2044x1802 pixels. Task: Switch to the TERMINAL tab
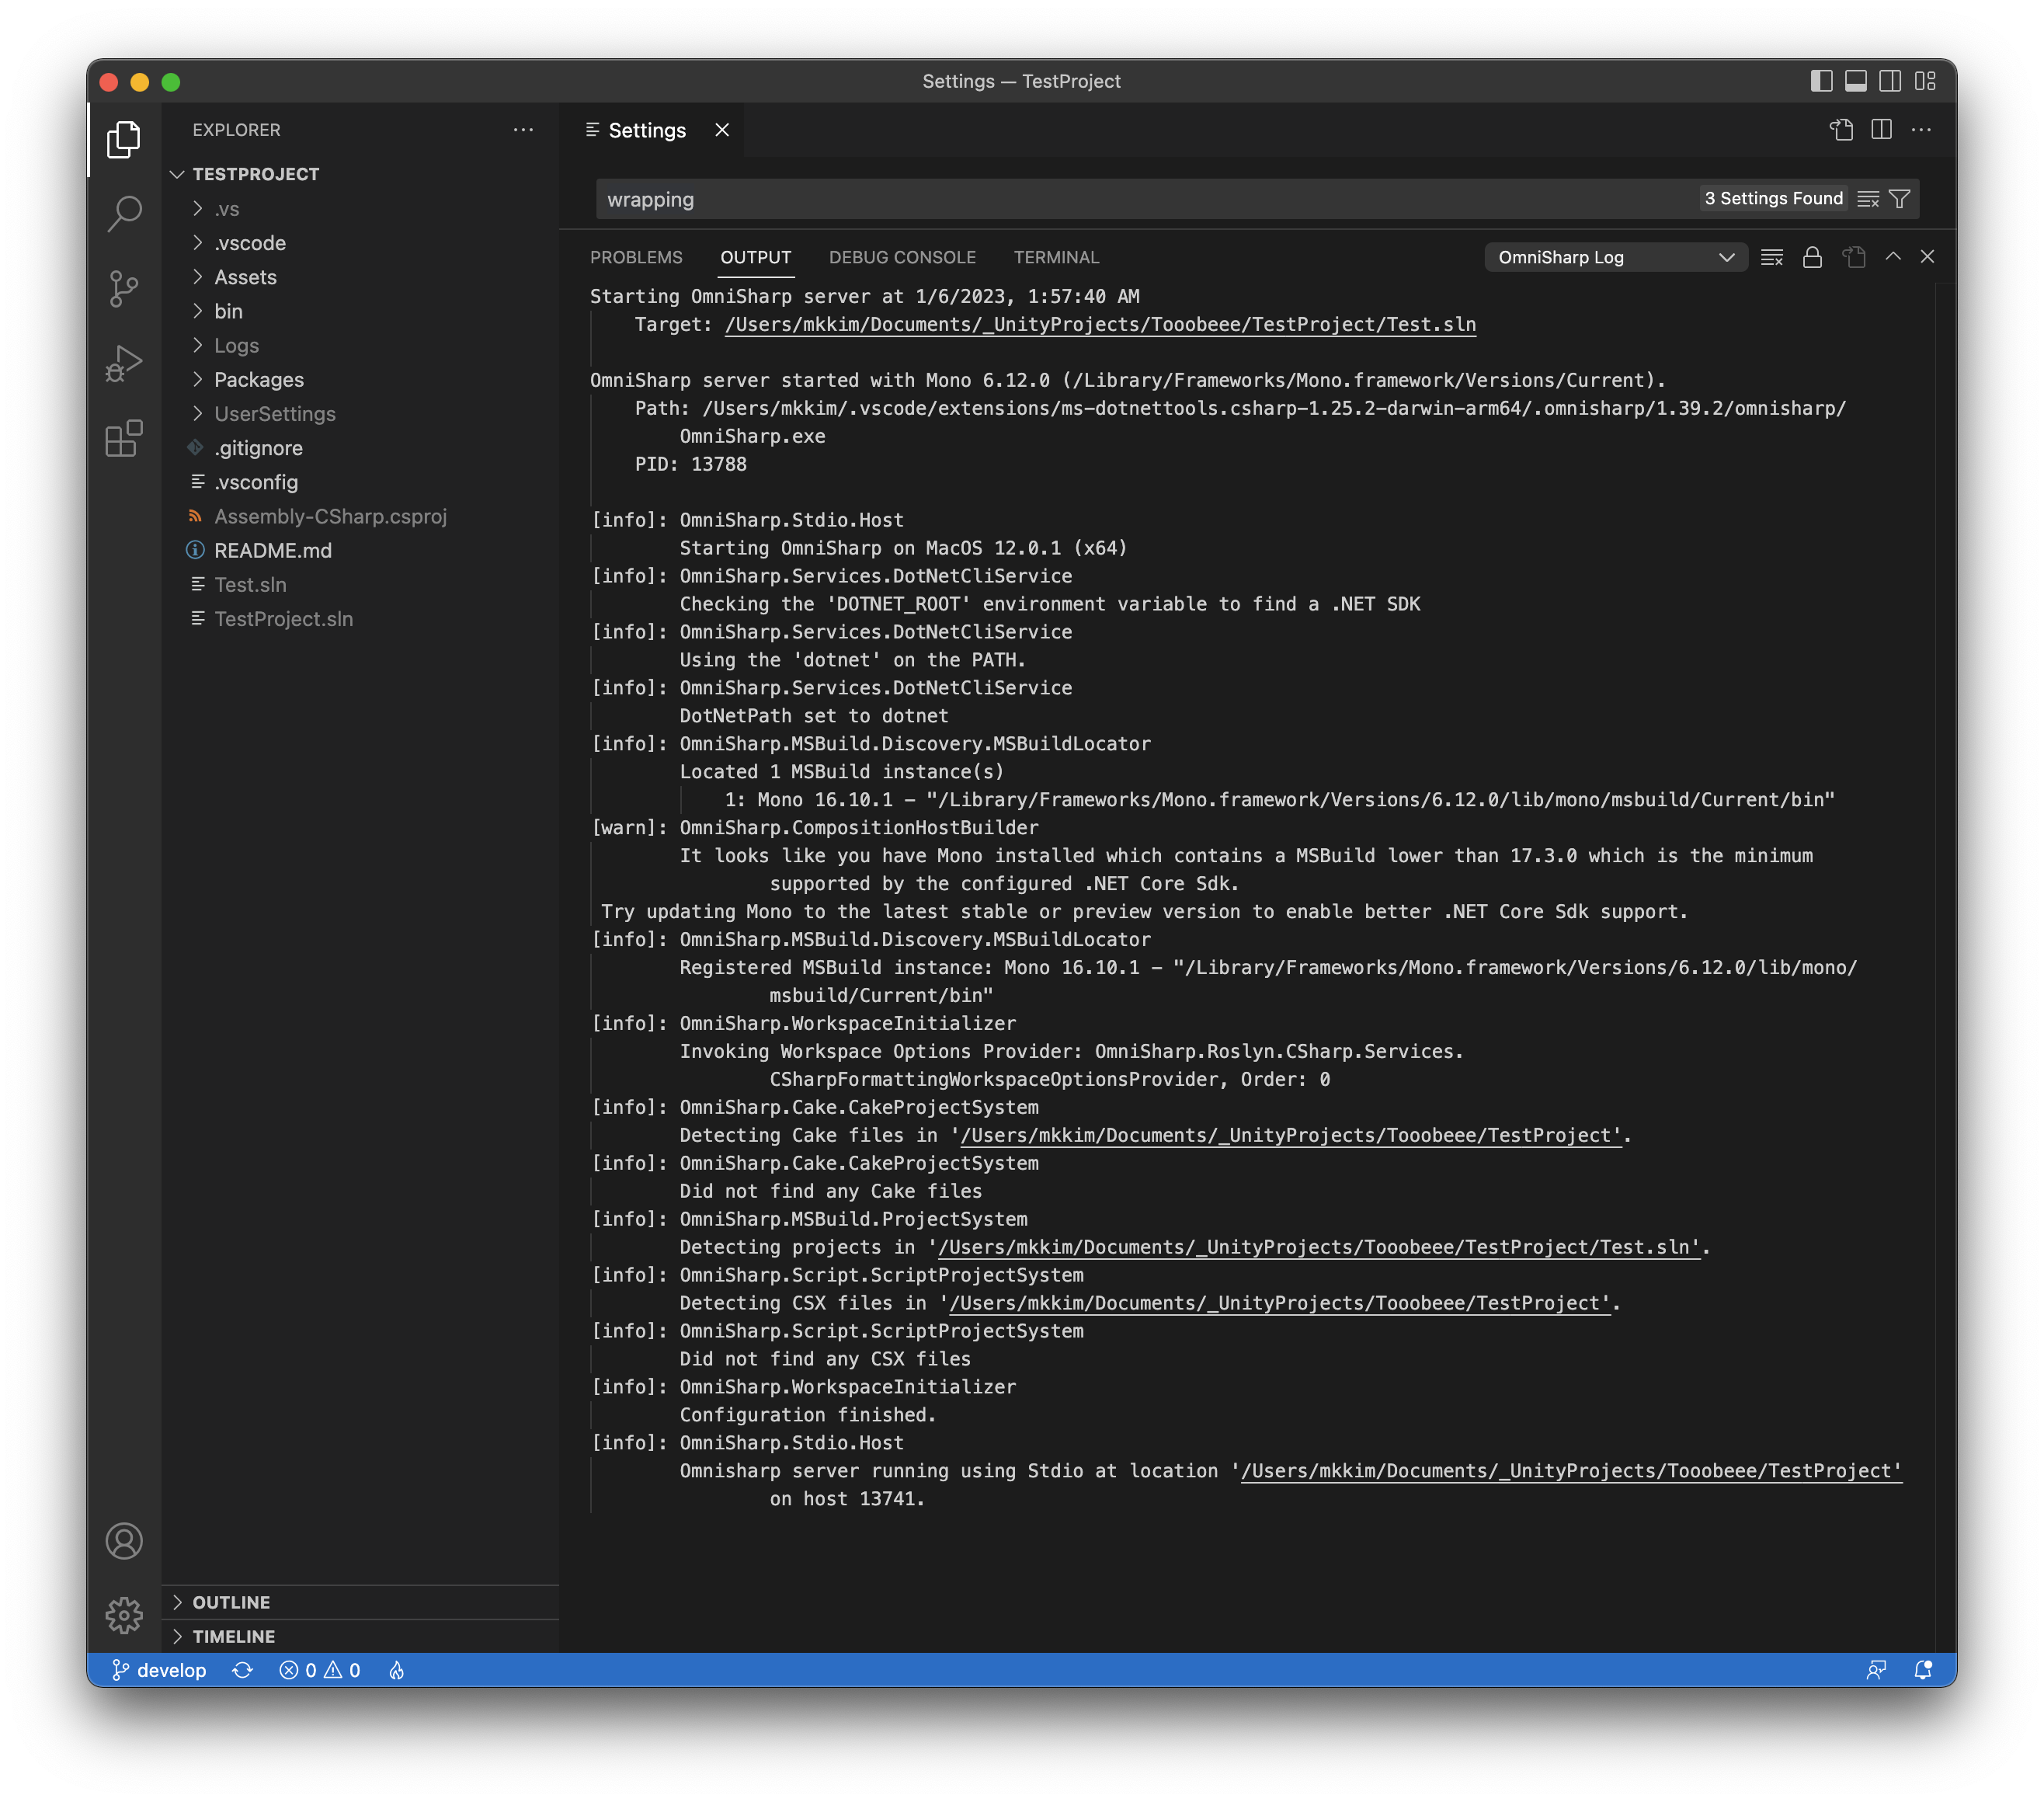1056,258
